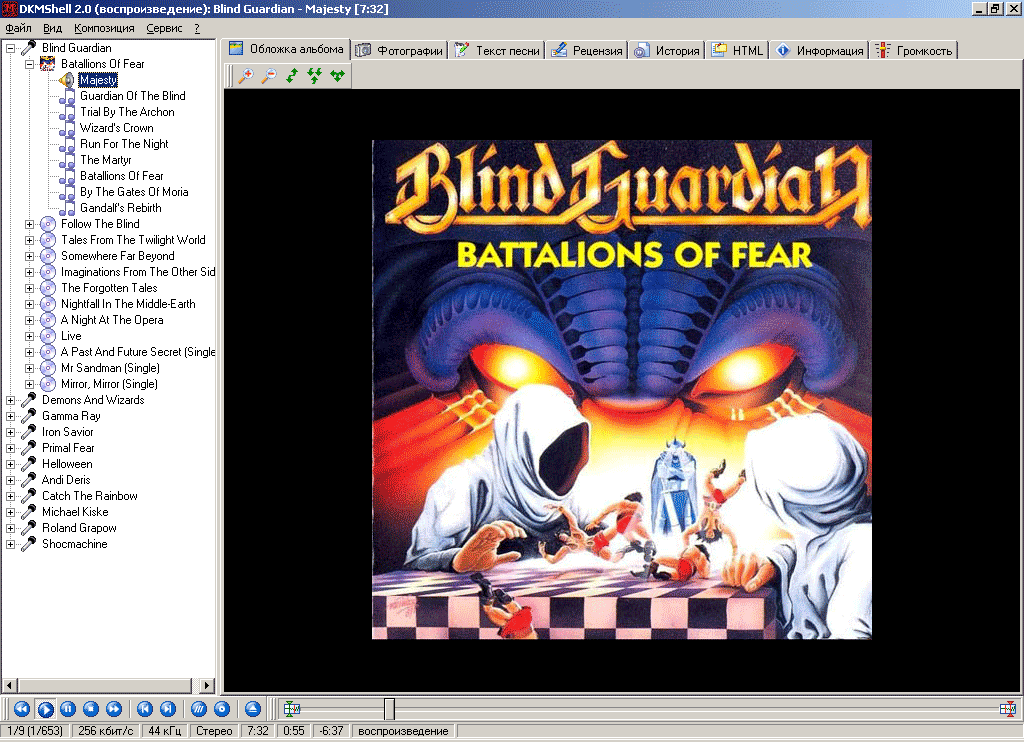Click the 256 кбит/с bitrate status
Viewport: 1024px width, 742px height.
pyautogui.click(x=106, y=731)
